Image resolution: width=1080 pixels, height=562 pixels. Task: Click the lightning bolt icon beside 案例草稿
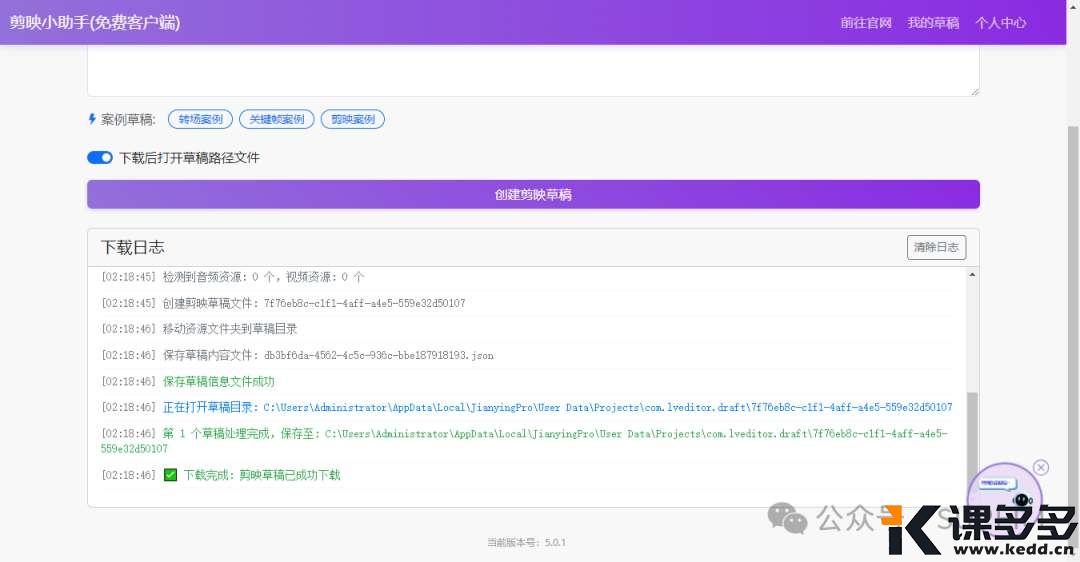(x=93, y=119)
